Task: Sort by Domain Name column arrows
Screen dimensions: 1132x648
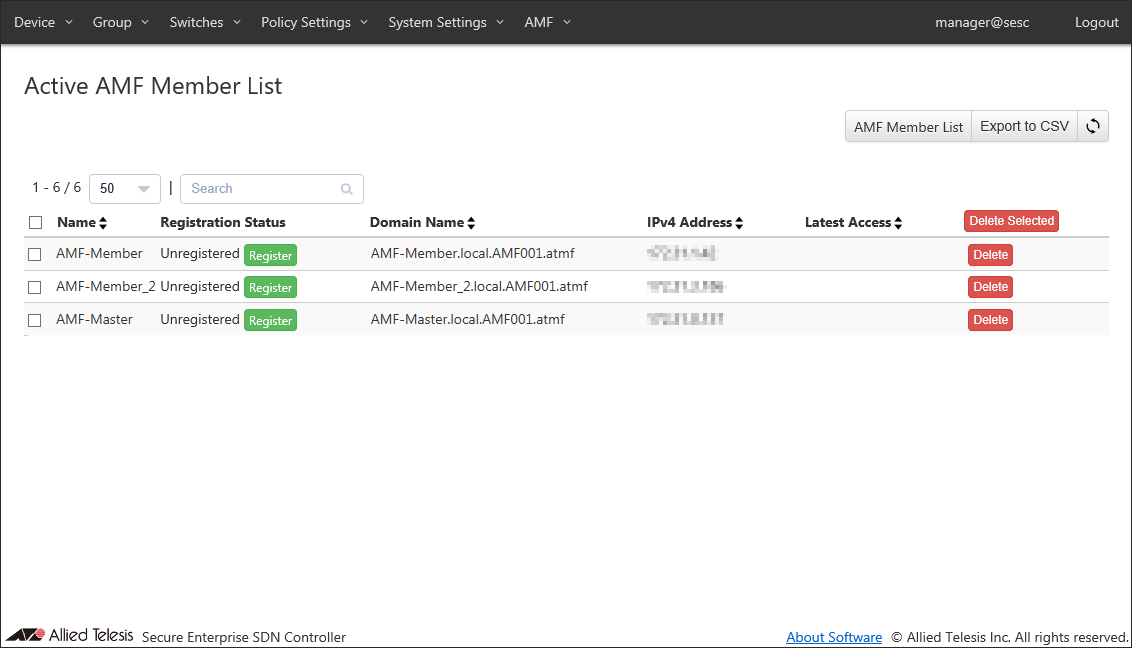Action: coord(471,223)
